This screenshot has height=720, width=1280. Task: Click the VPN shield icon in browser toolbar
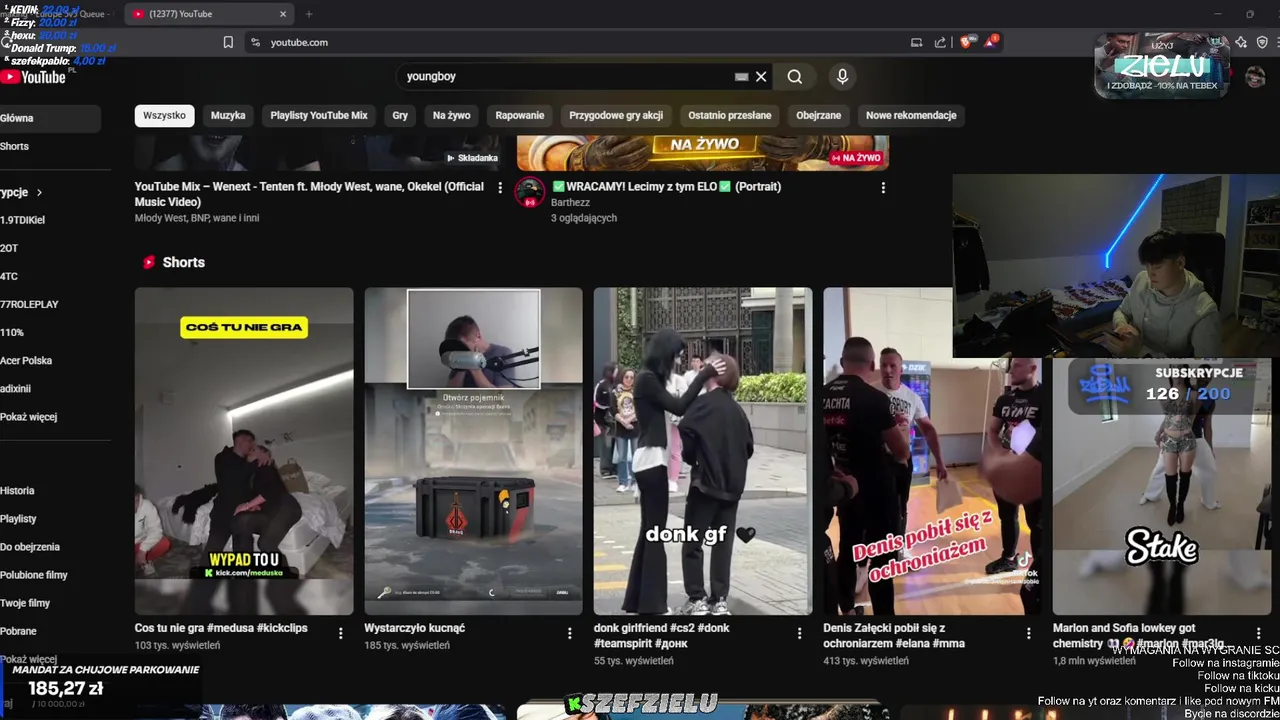click(1262, 42)
